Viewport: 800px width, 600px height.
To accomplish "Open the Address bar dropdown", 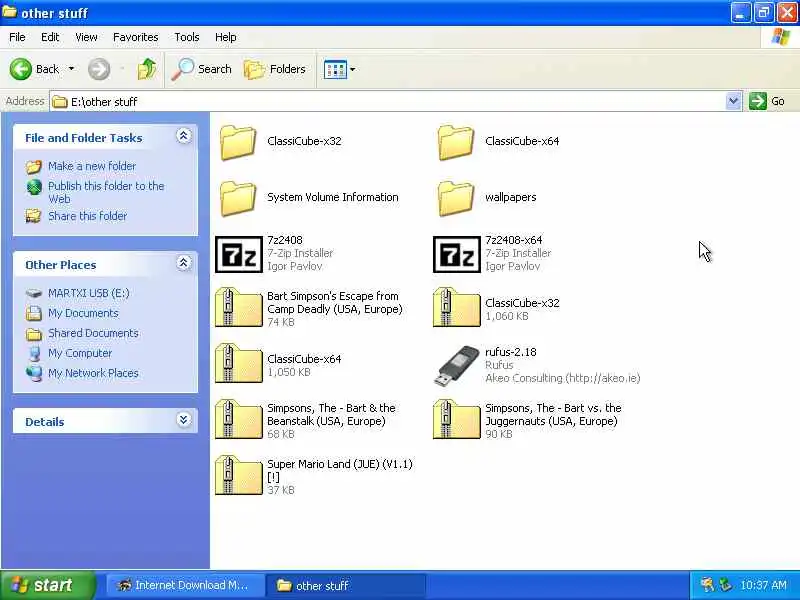I will (x=733, y=101).
